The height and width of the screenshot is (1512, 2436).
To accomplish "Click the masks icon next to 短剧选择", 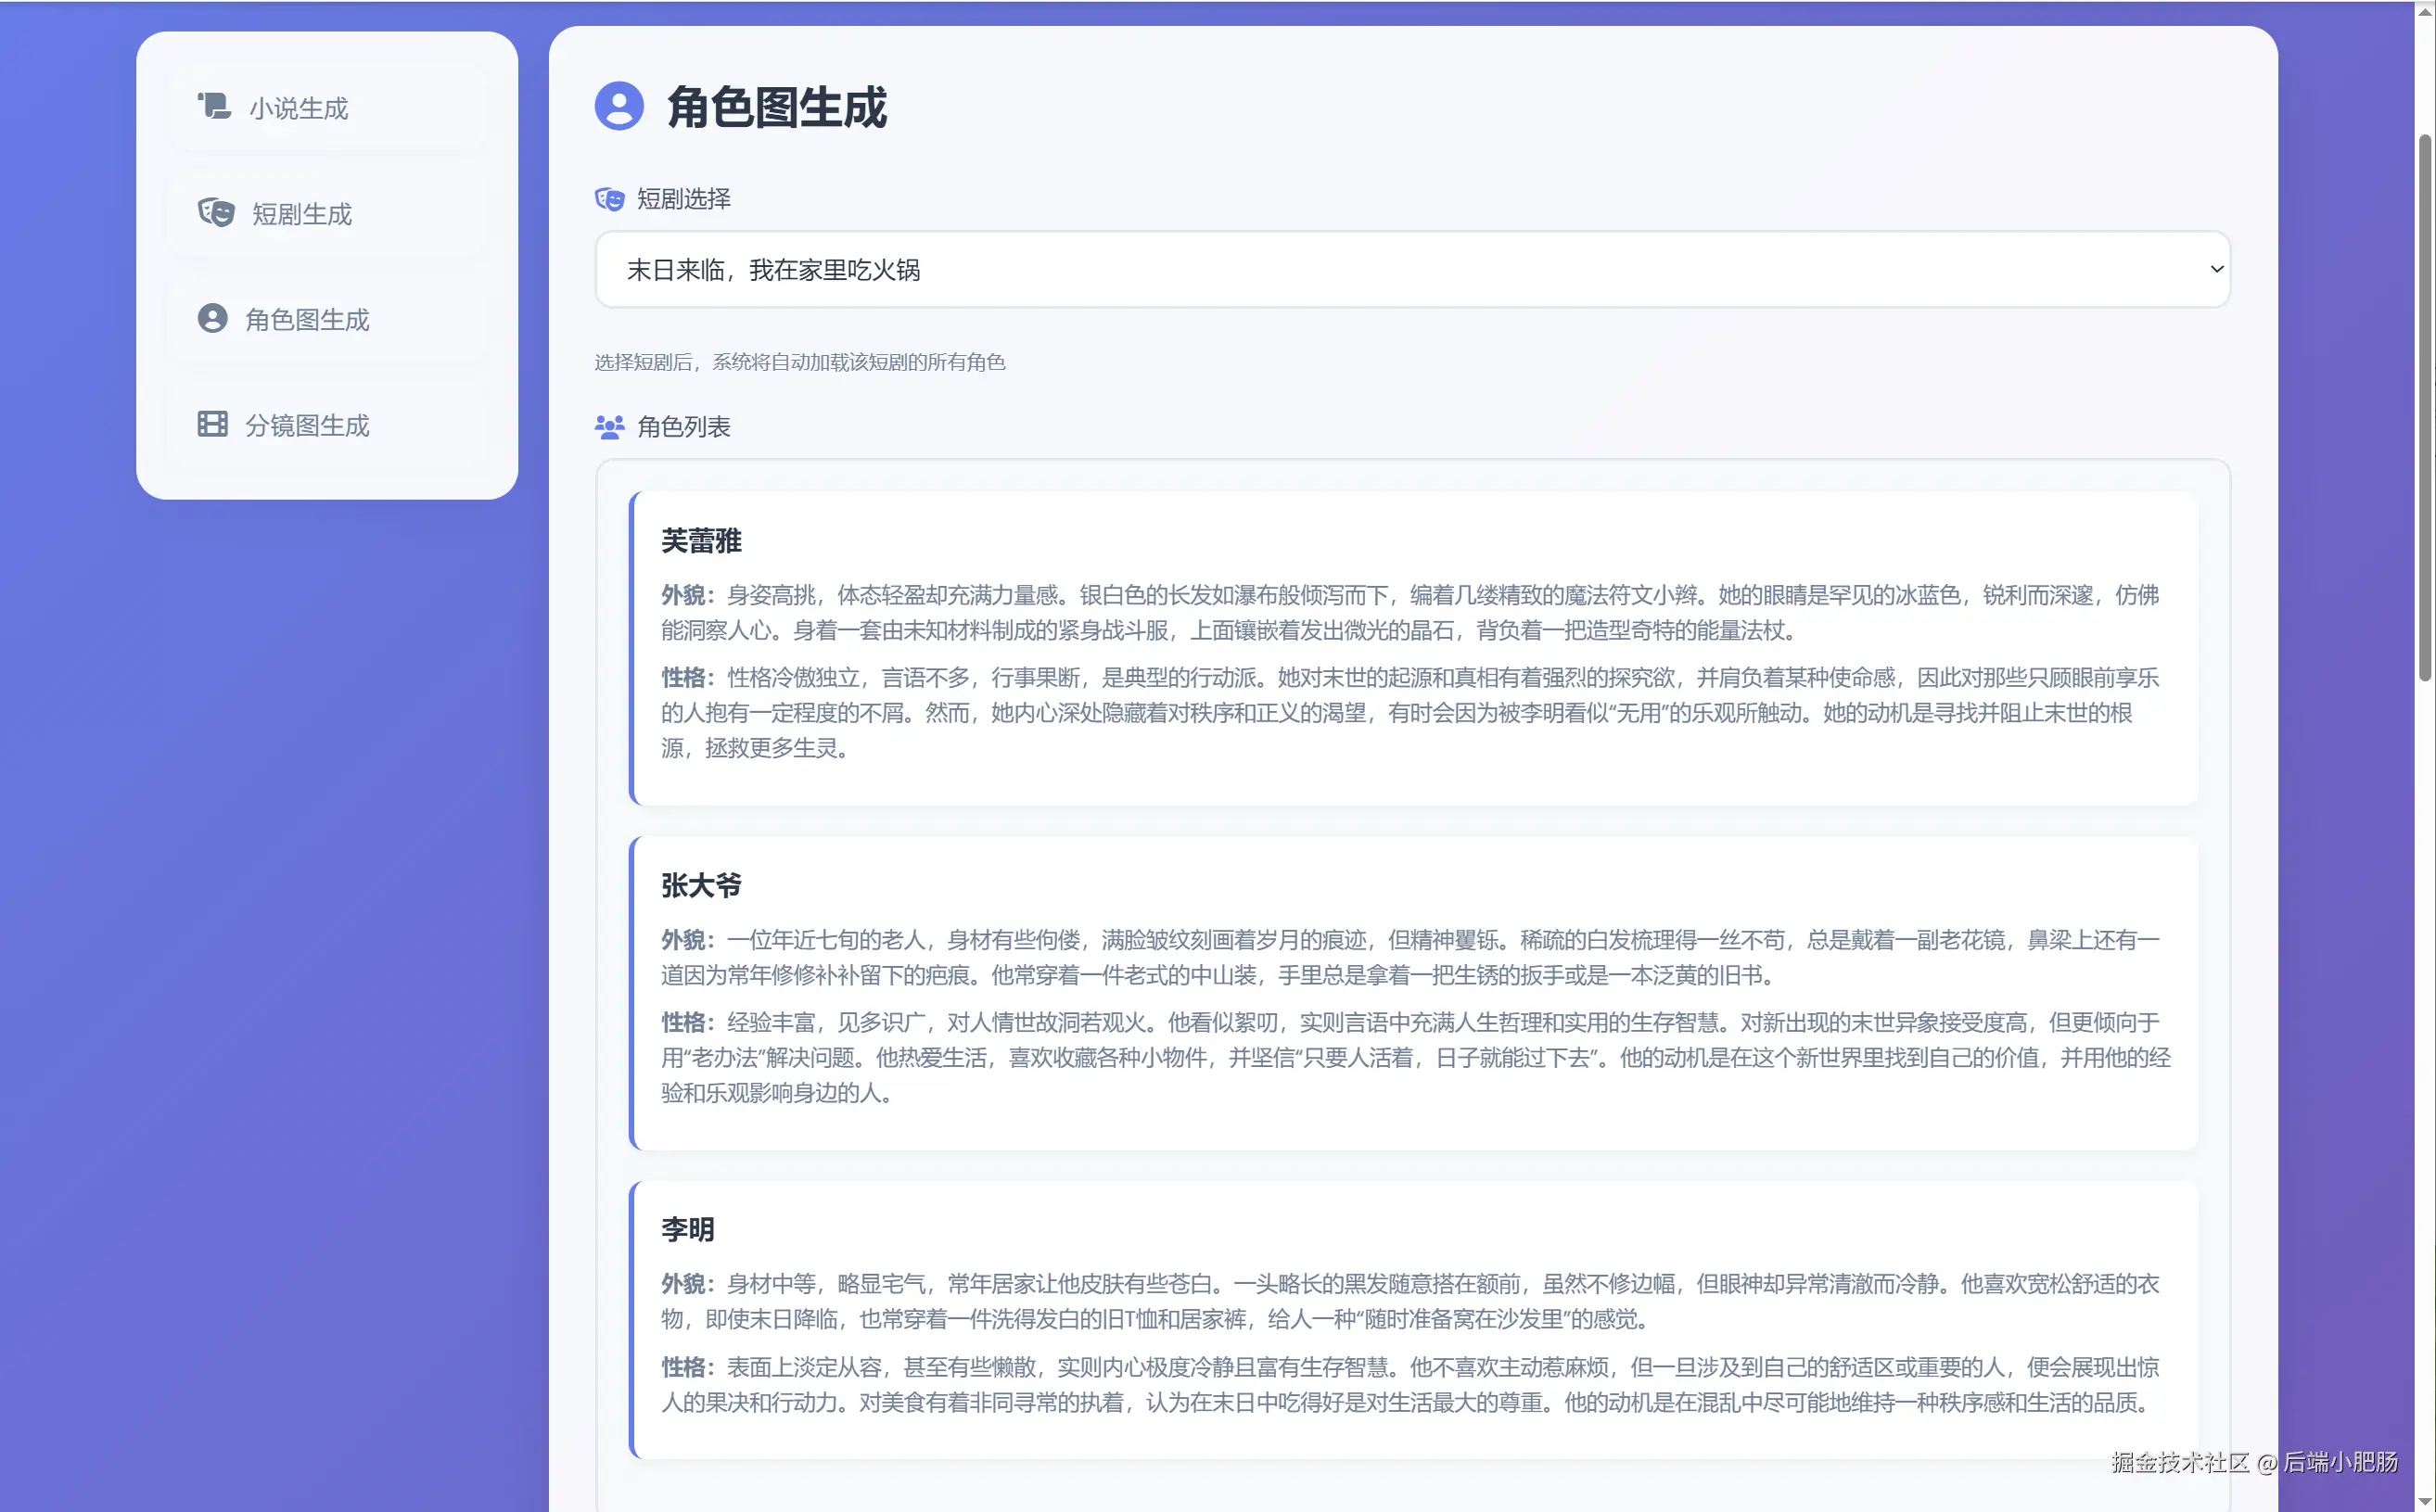I will tap(609, 199).
